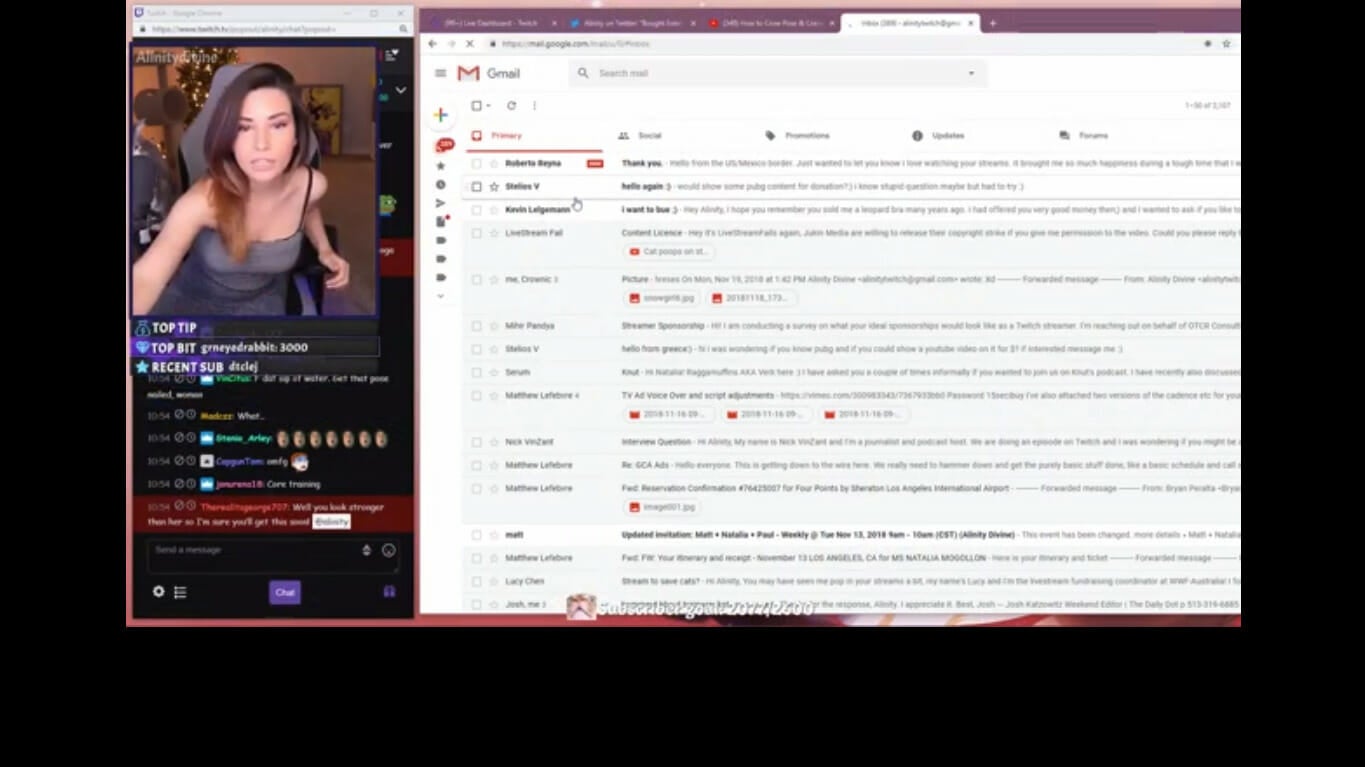Star the Mihir Pandya email
Screen dimensions: 1365x767
(x=494, y=326)
